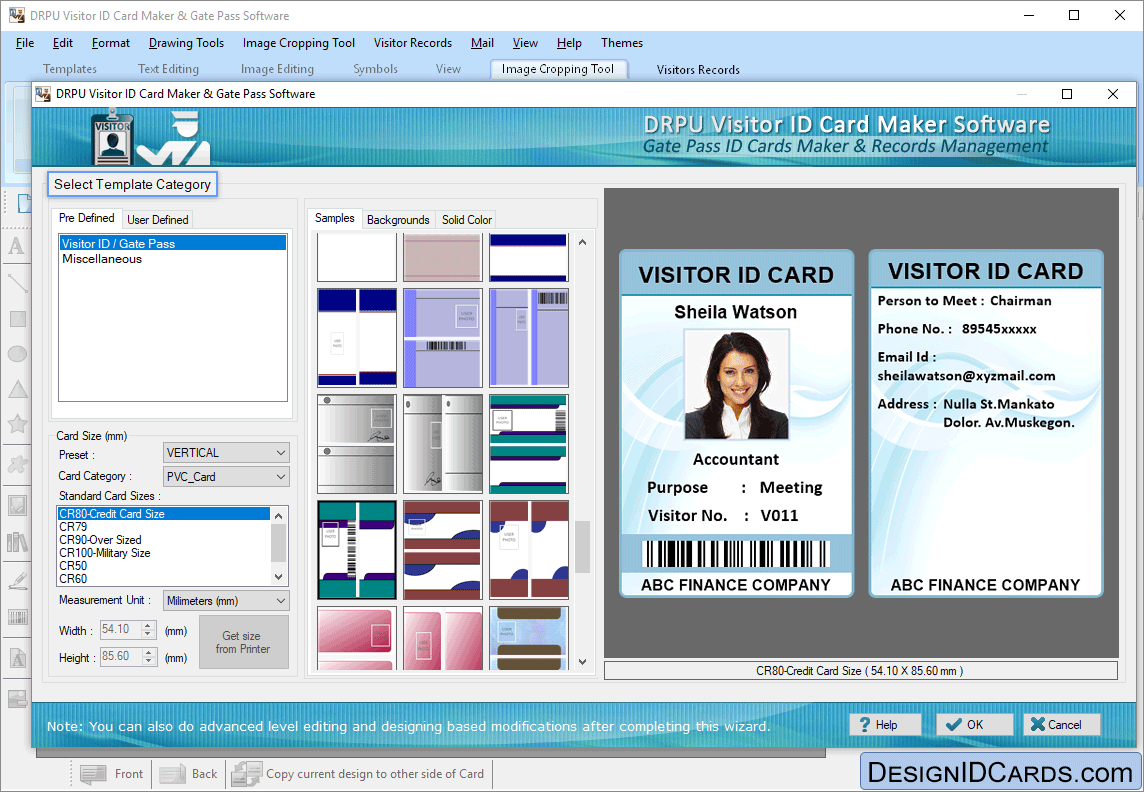1144x792 pixels.
Task: Click the OK button
Action: click(x=975, y=724)
